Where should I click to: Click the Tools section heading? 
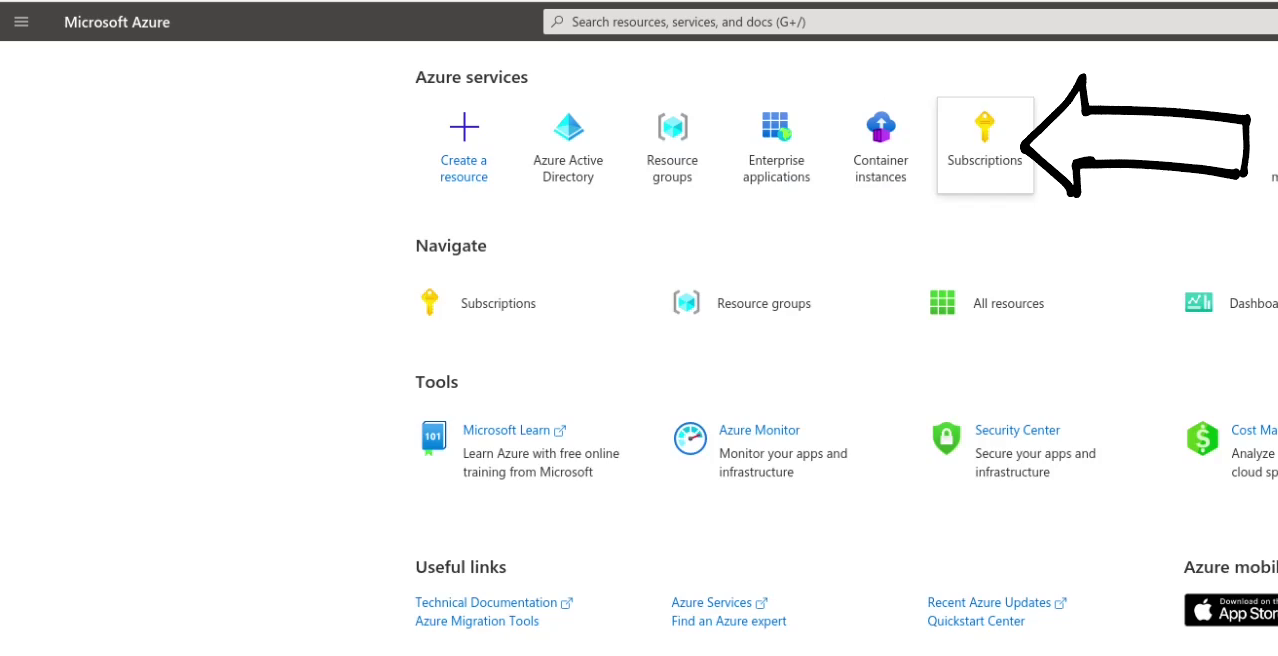(x=437, y=382)
